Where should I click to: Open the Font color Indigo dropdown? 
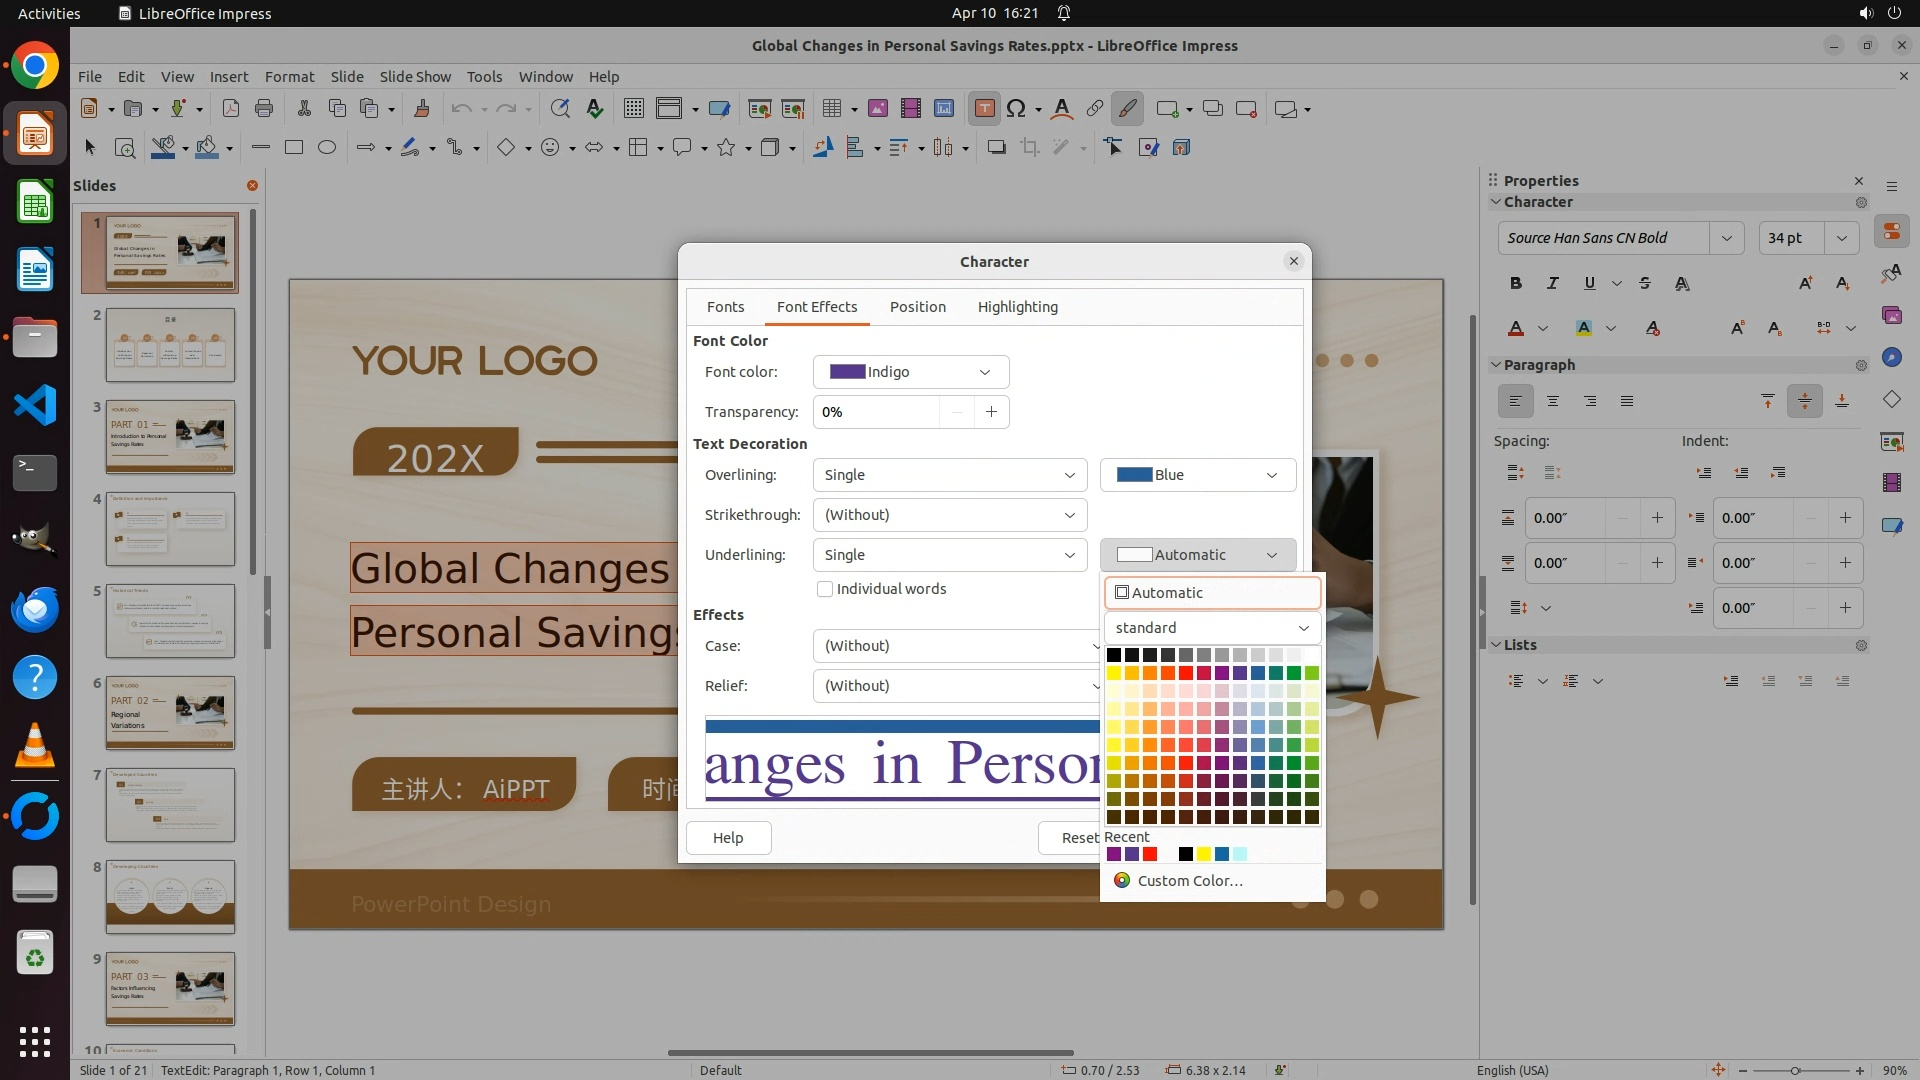911,372
